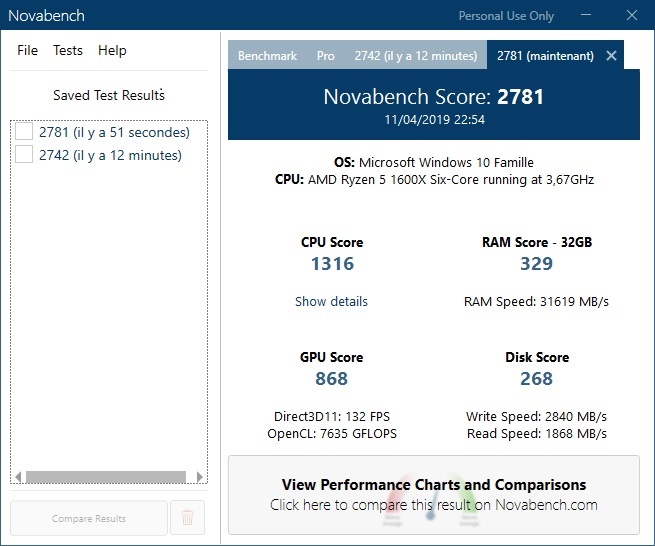This screenshot has height=546, width=655.
Task: Check the 2781 saved result checkbox
Action: 25,132
